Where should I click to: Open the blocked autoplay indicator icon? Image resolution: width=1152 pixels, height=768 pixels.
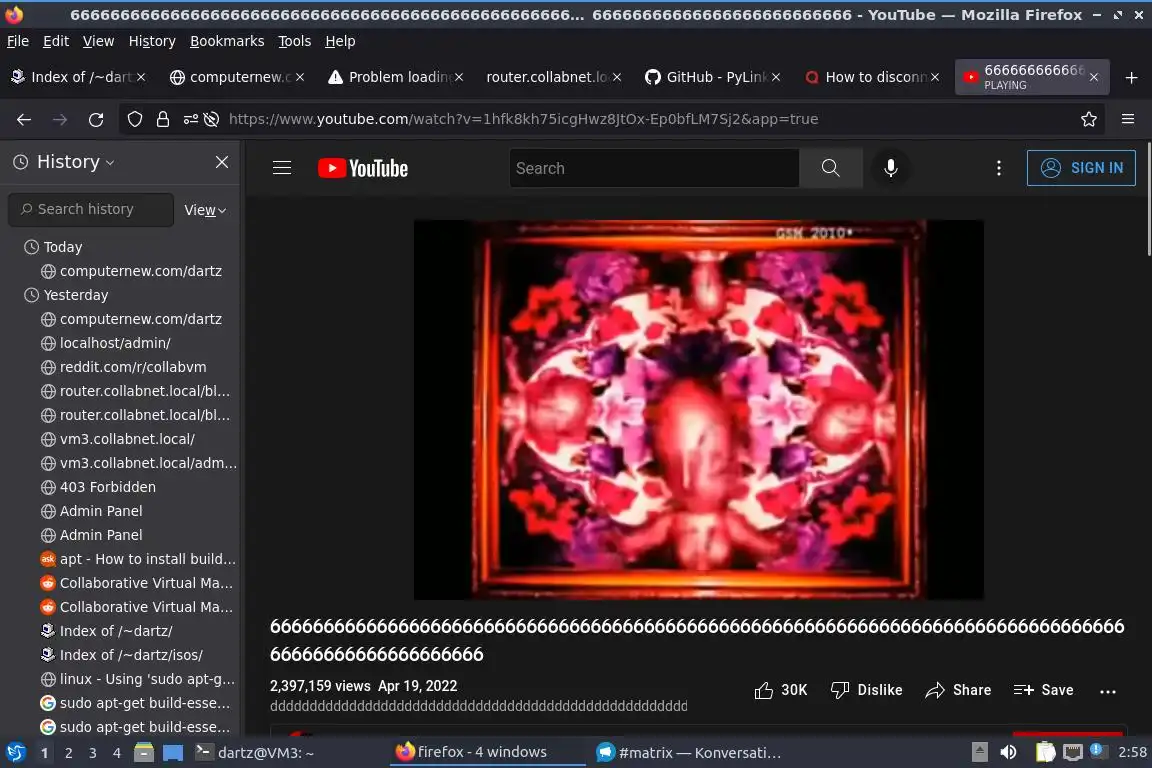(212, 119)
